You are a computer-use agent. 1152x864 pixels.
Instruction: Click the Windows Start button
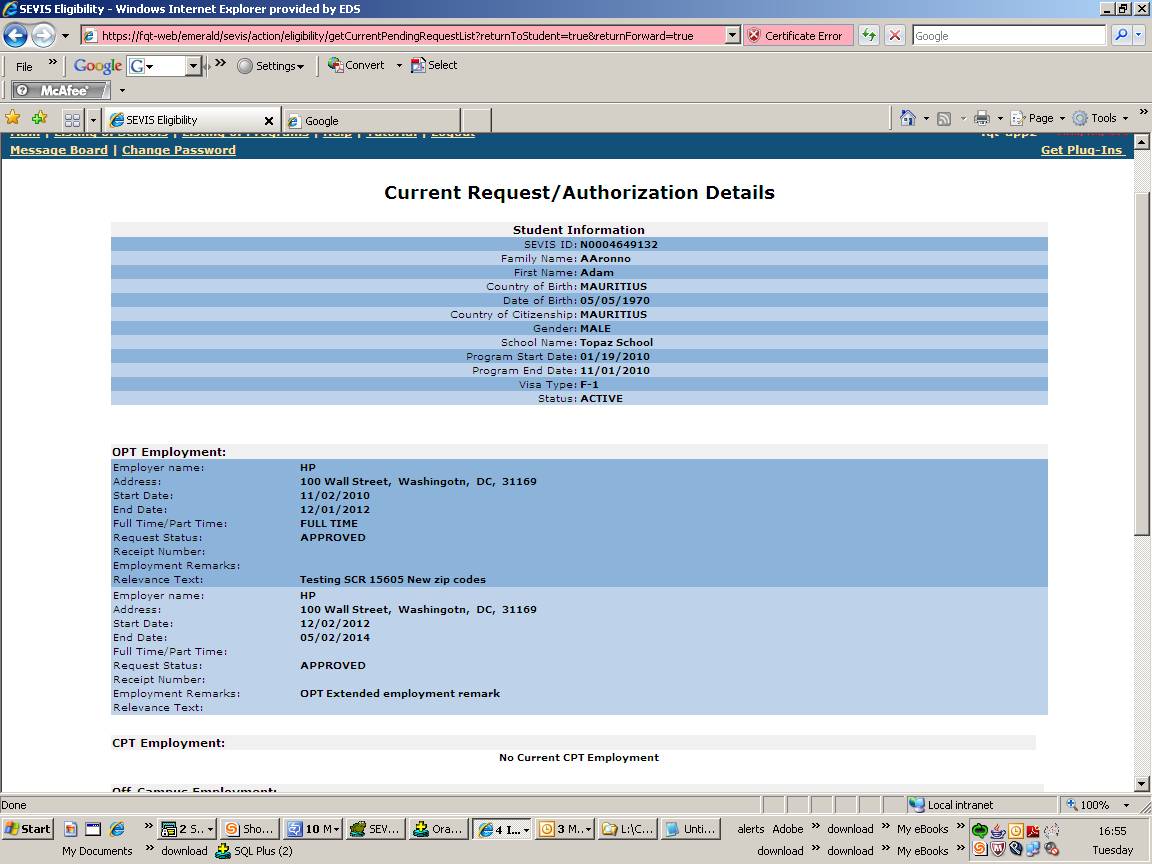tap(27, 829)
